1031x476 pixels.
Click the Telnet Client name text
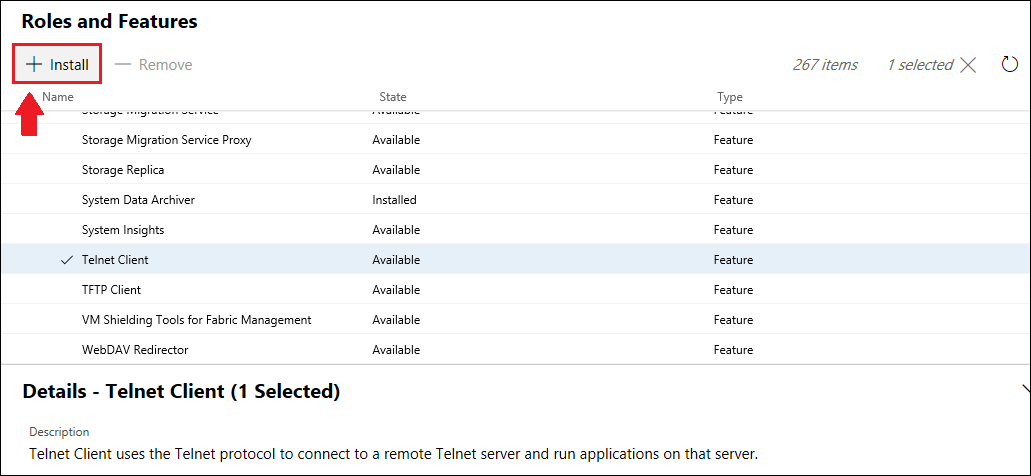coord(115,260)
